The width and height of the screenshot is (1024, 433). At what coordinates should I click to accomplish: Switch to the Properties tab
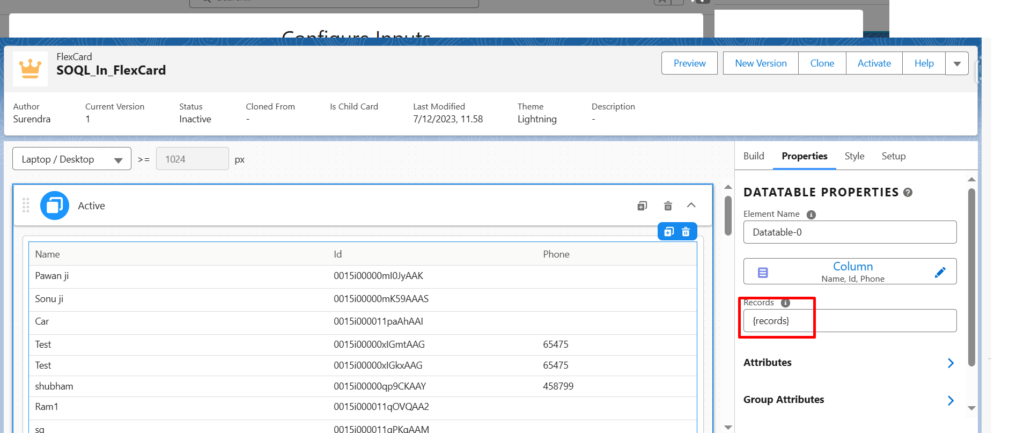tap(805, 156)
